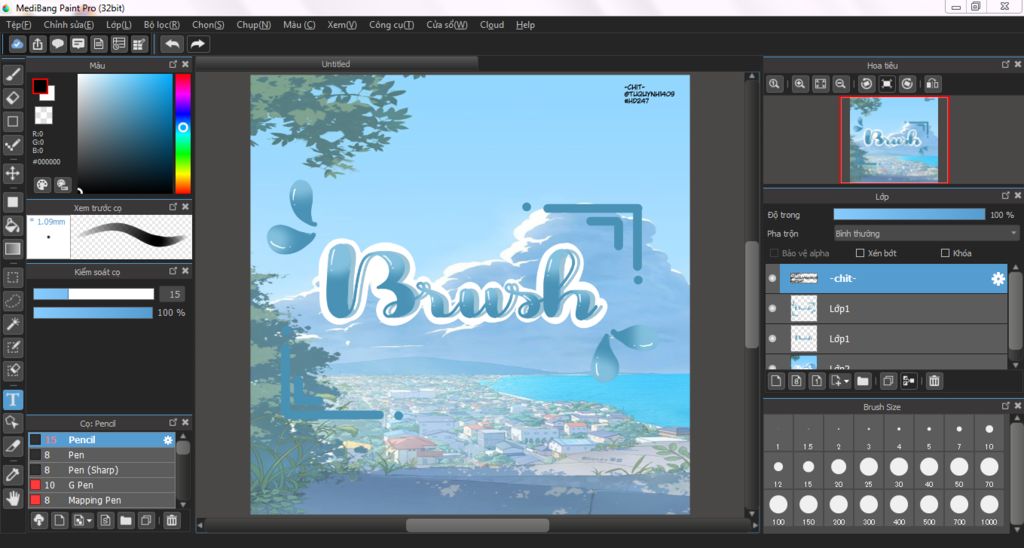The height and width of the screenshot is (548, 1024).
Task: Toggle visibility of the -chit- layer
Action: (773, 278)
